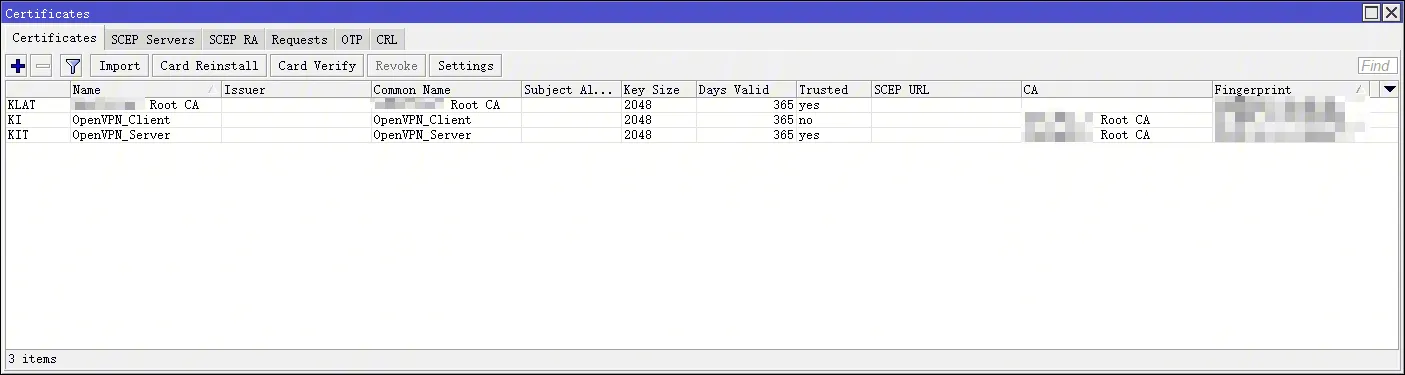Screen dimensions: 1405x375
Task: Switch to the Certificates tab
Action: point(54,38)
